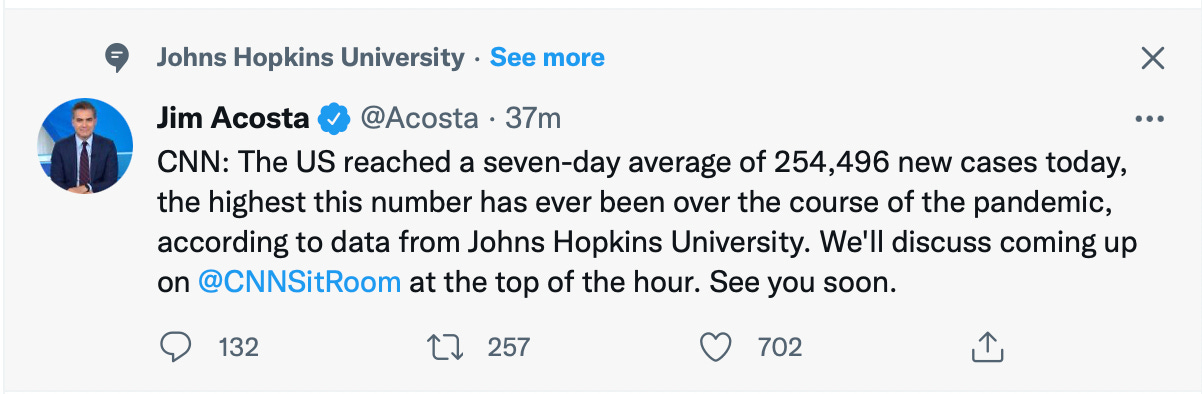
Task: Open the tweet via the 37m timestamp
Action: point(533,118)
